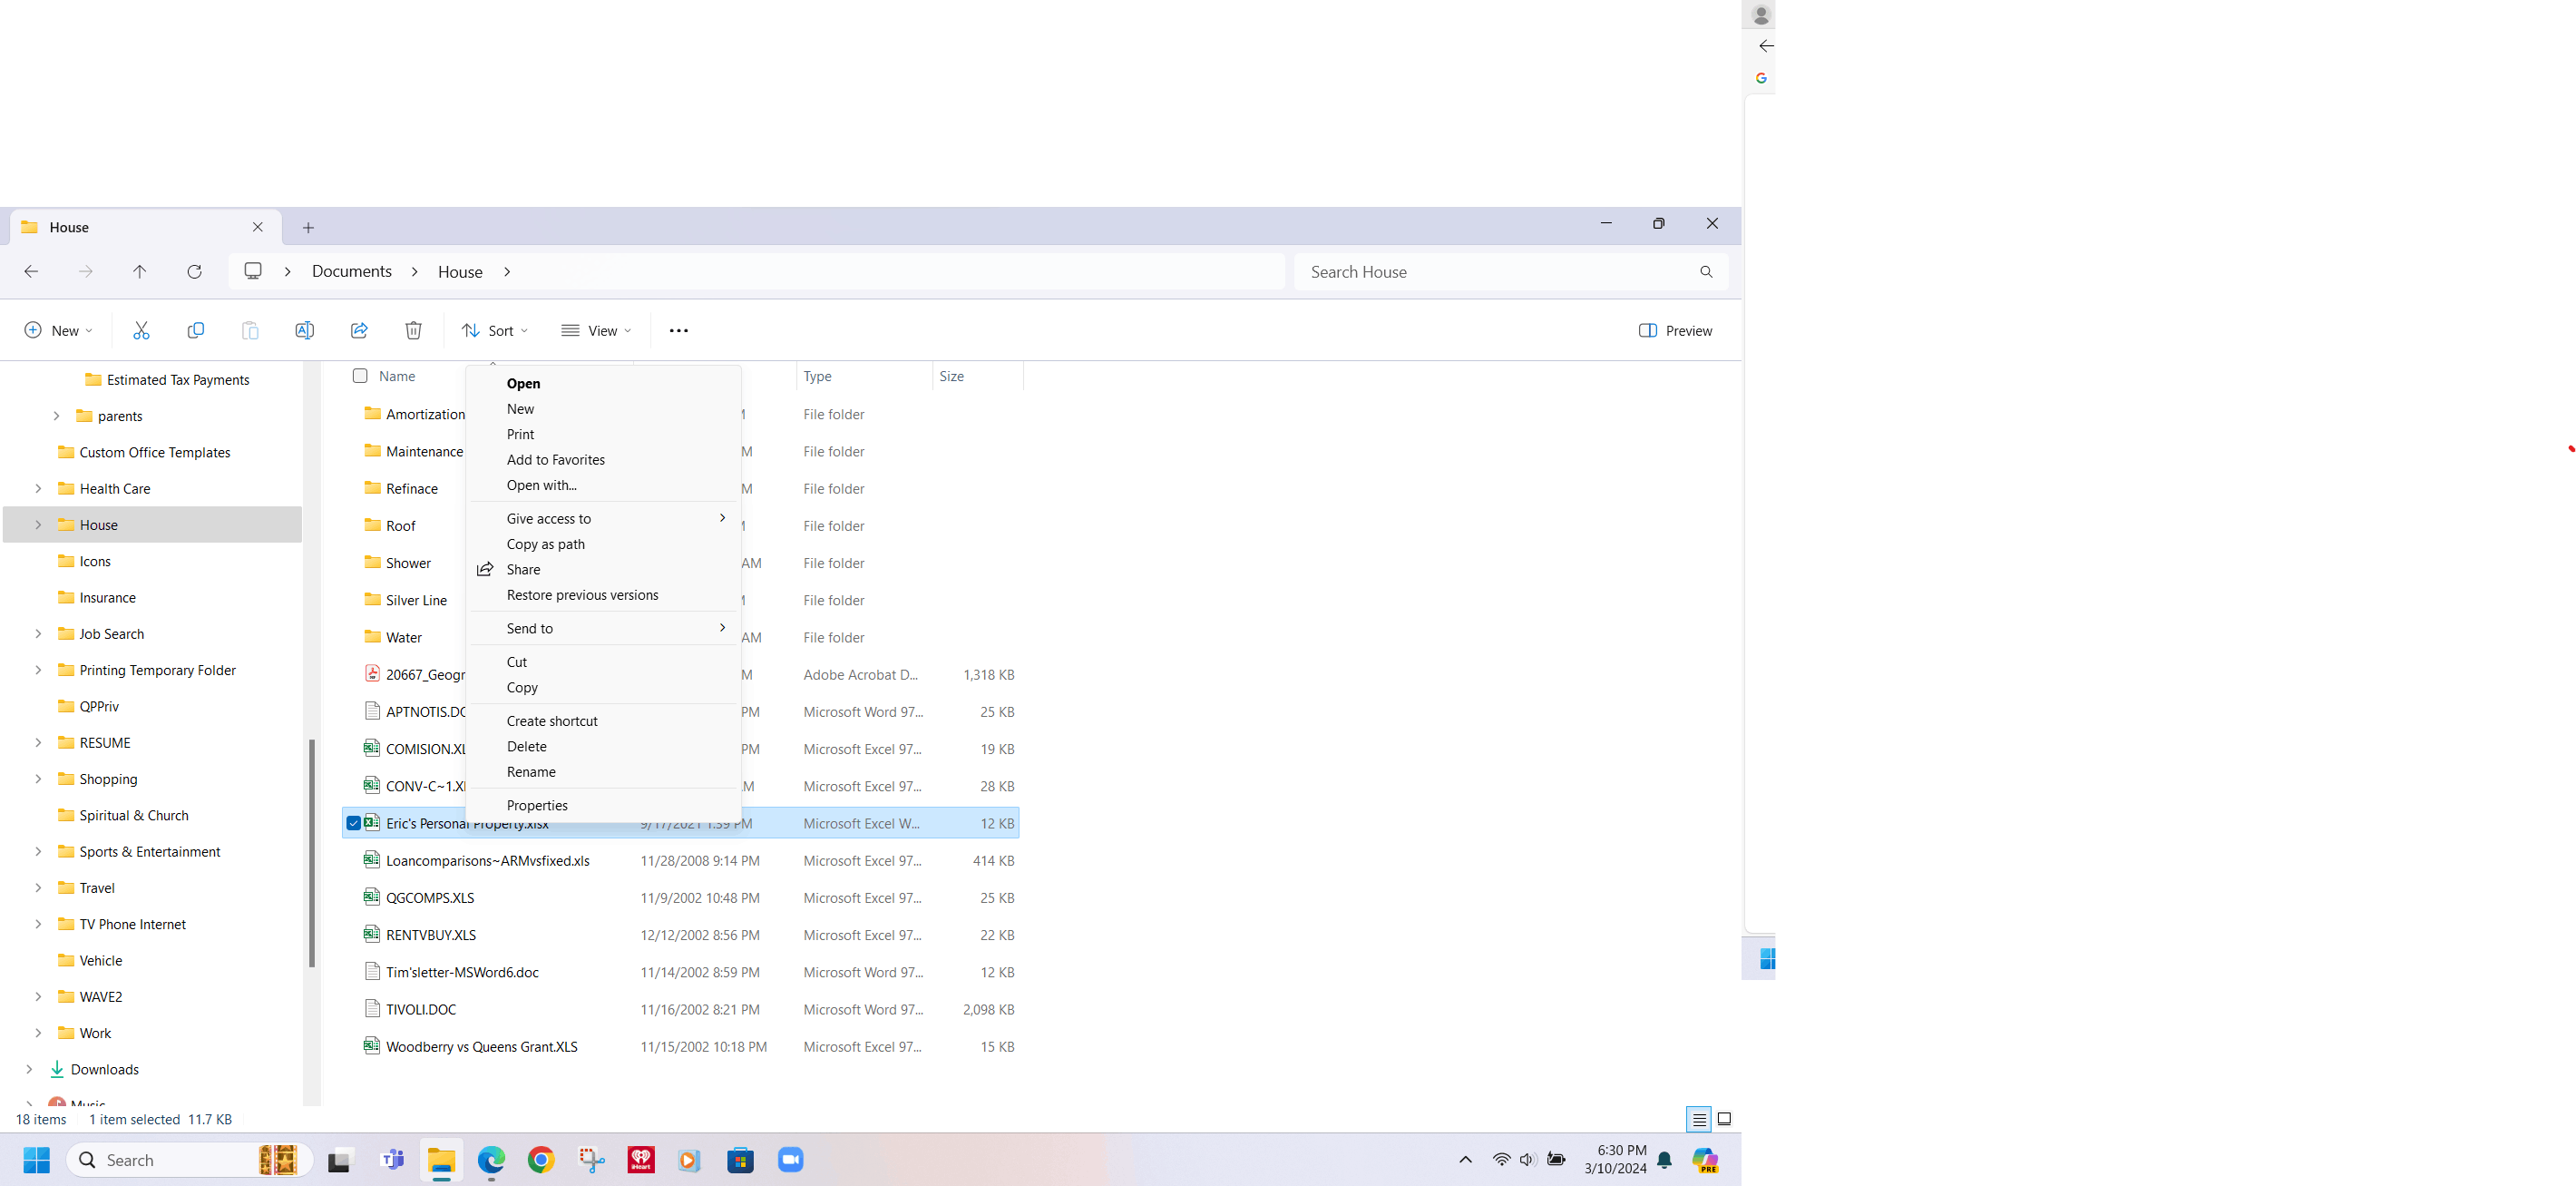This screenshot has height=1186, width=2576.
Task: Switch to large icons view in status bar
Action: tap(1724, 1119)
